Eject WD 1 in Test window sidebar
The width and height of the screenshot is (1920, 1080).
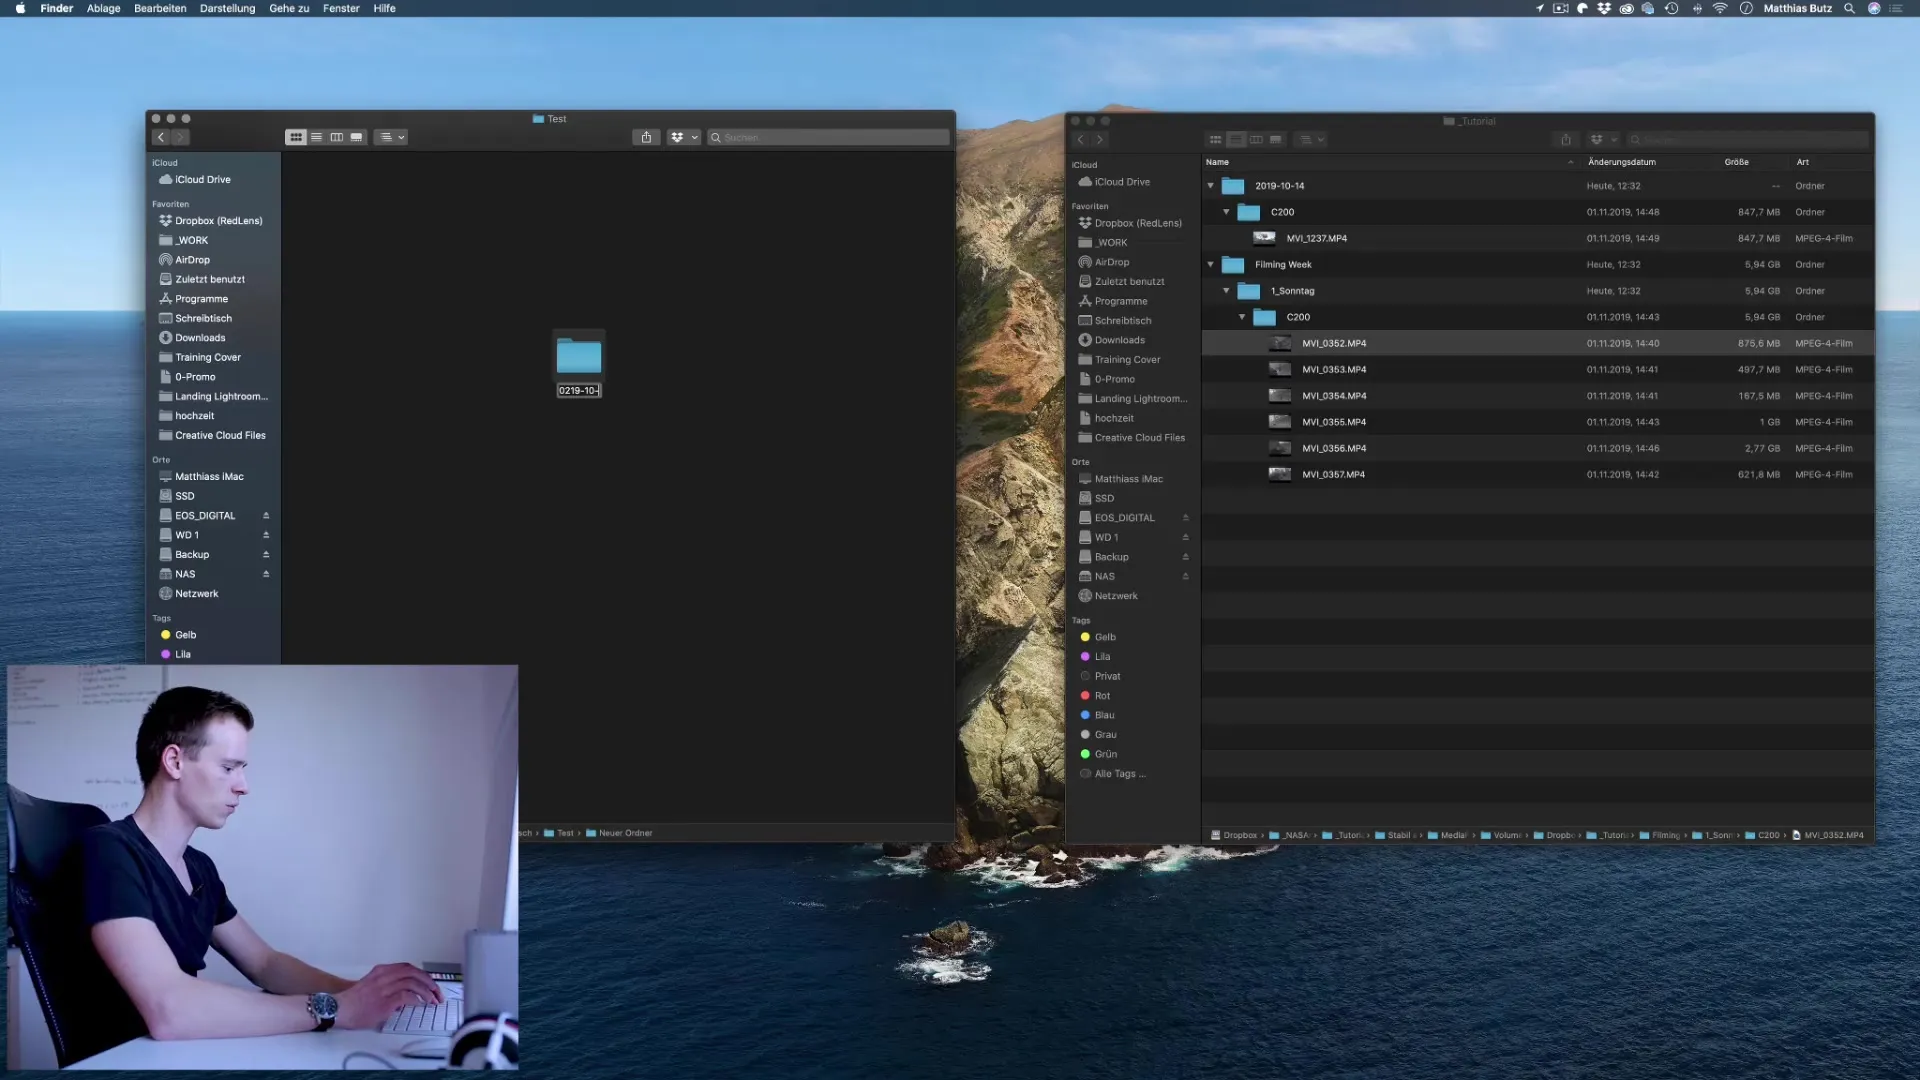(266, 535)
